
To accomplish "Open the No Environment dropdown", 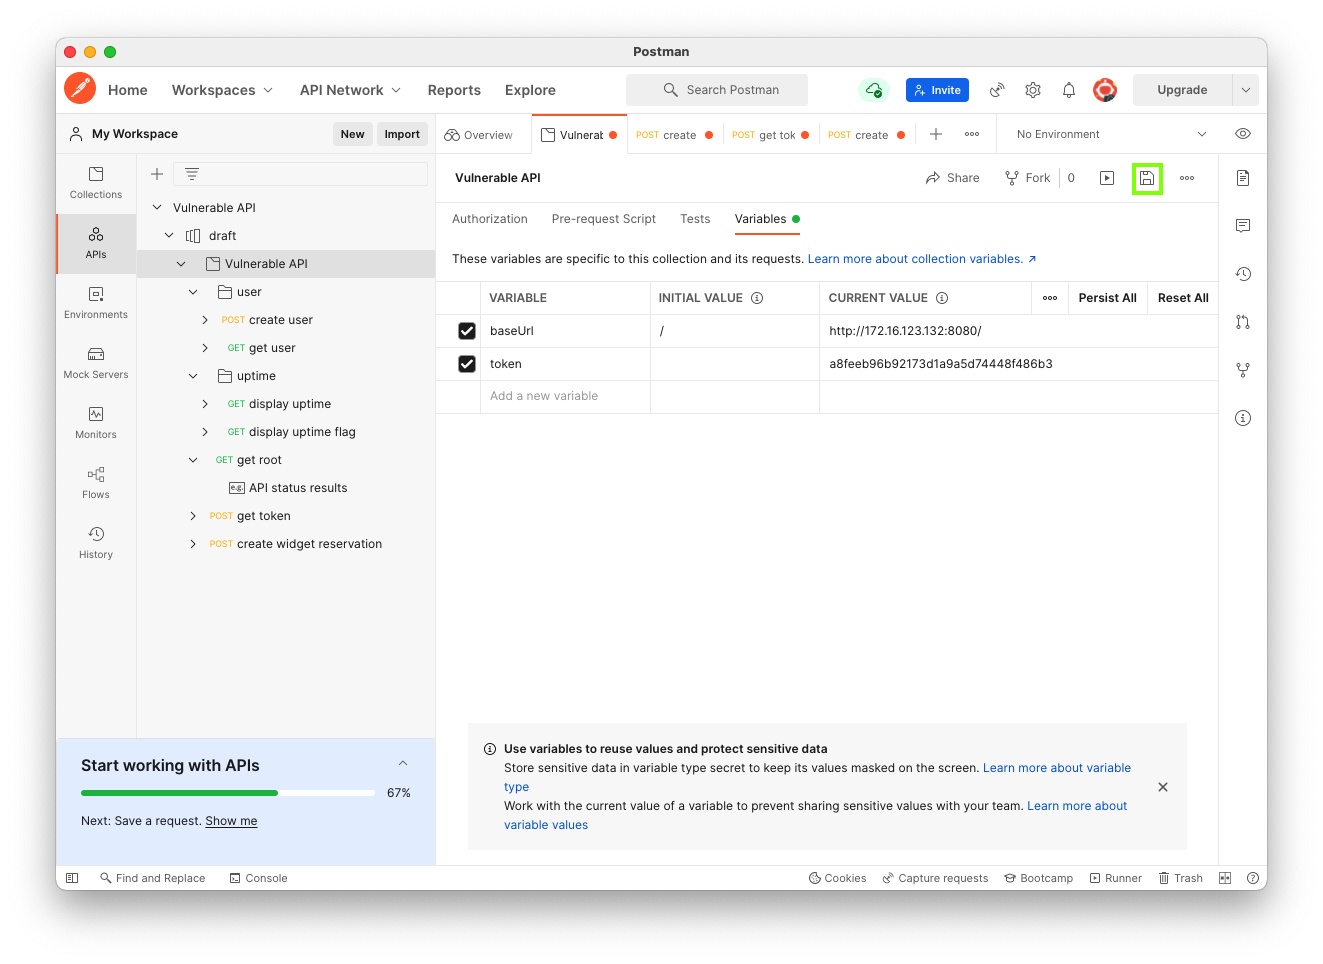I will coord(1111,134).
